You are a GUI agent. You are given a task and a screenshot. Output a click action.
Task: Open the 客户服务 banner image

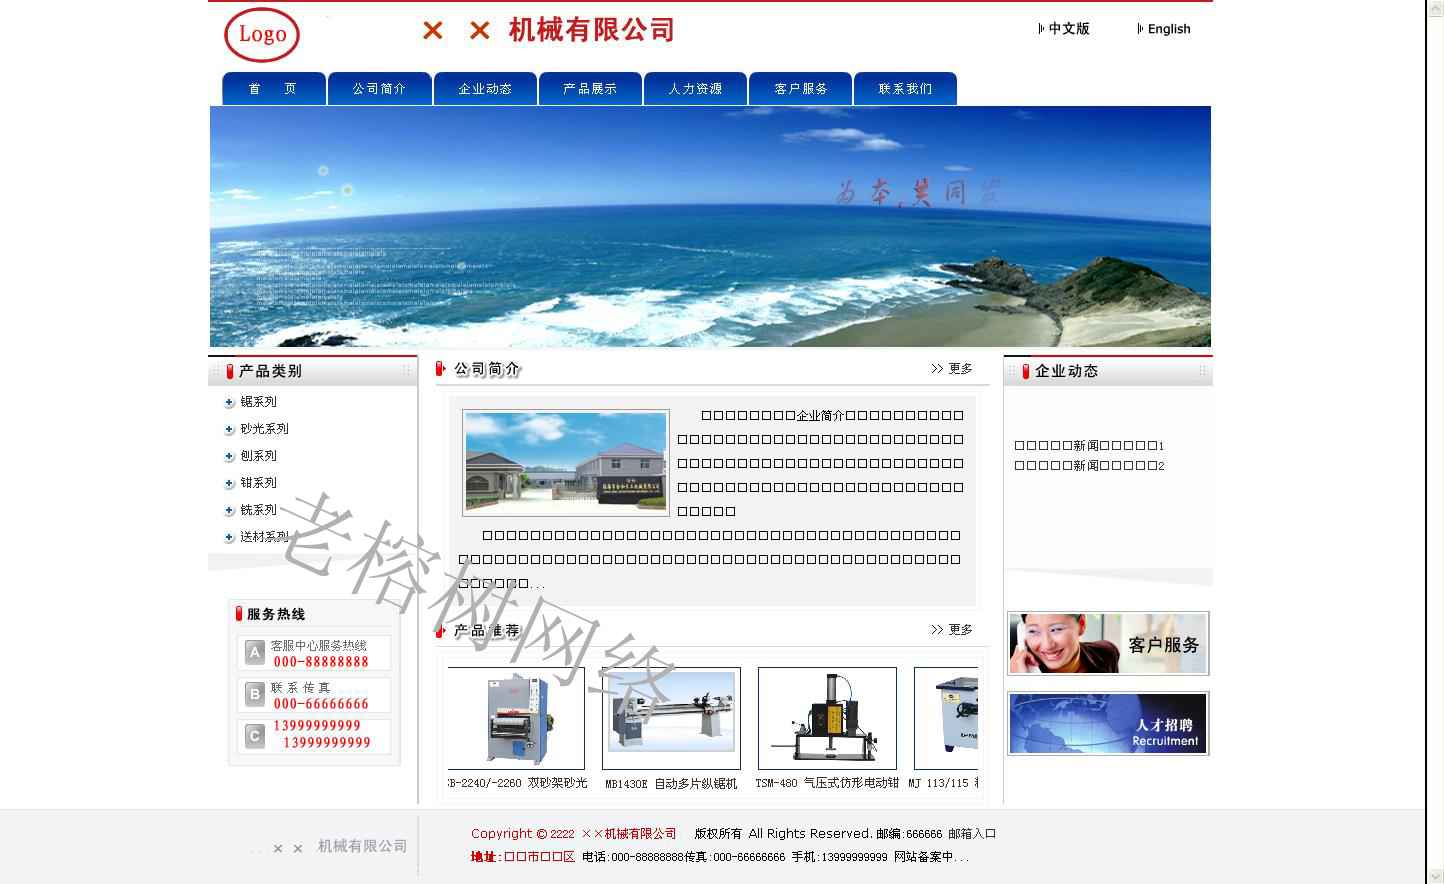[x=1108, y=644]
